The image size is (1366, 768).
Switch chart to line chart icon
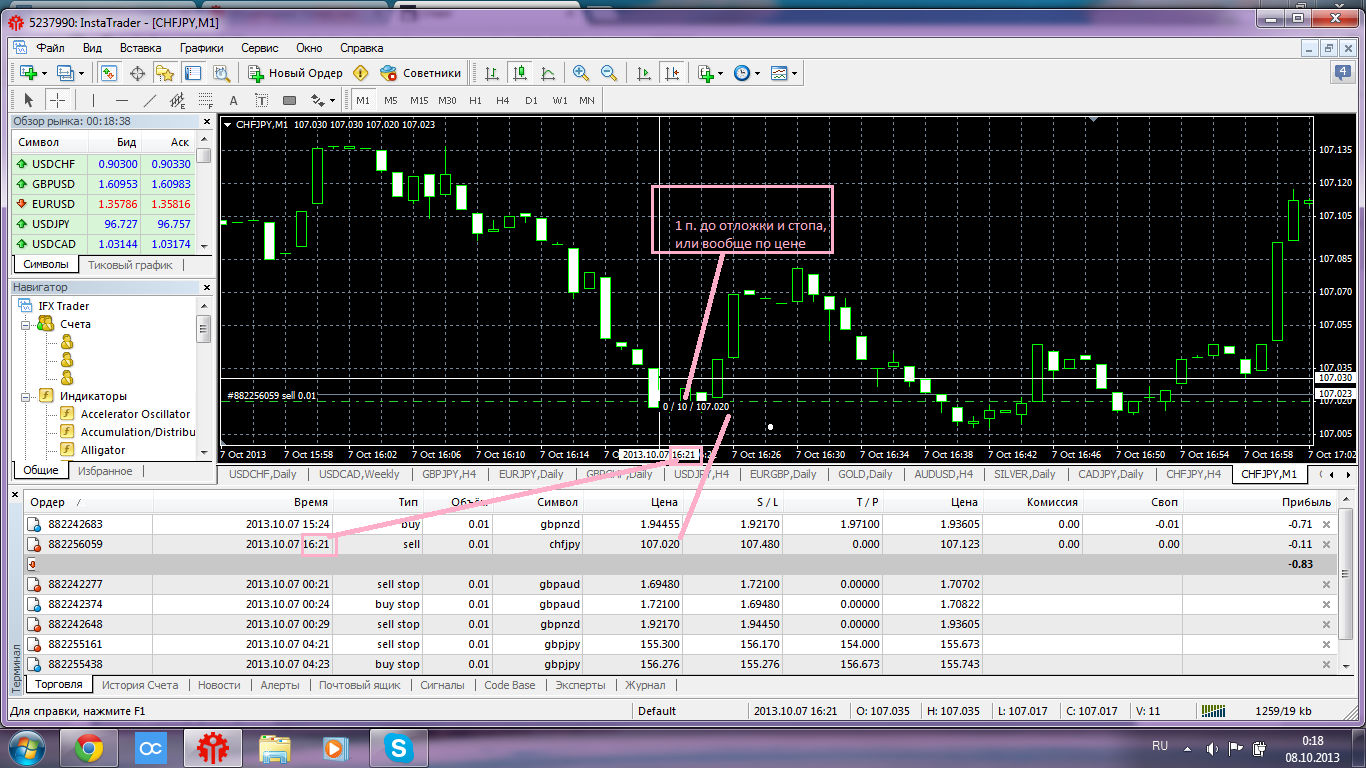pyautogui.click(x=548, y=73)
